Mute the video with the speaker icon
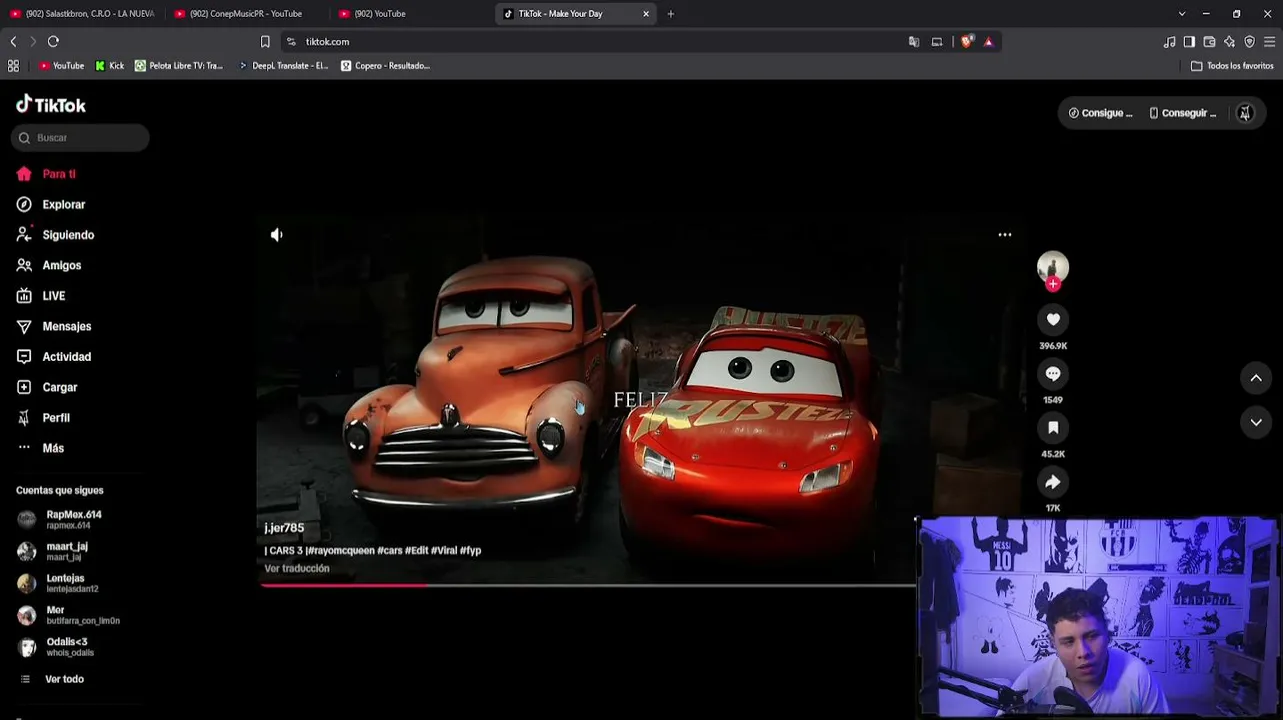The image size is (1283, 720). coord(277,235)
